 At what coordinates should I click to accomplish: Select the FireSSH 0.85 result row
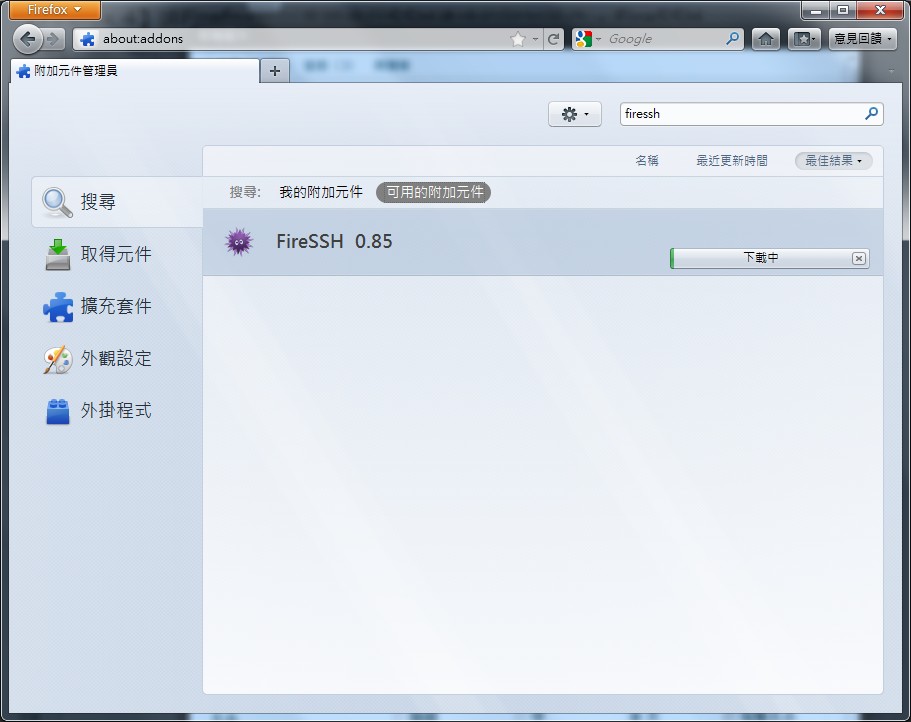point(543,242)
